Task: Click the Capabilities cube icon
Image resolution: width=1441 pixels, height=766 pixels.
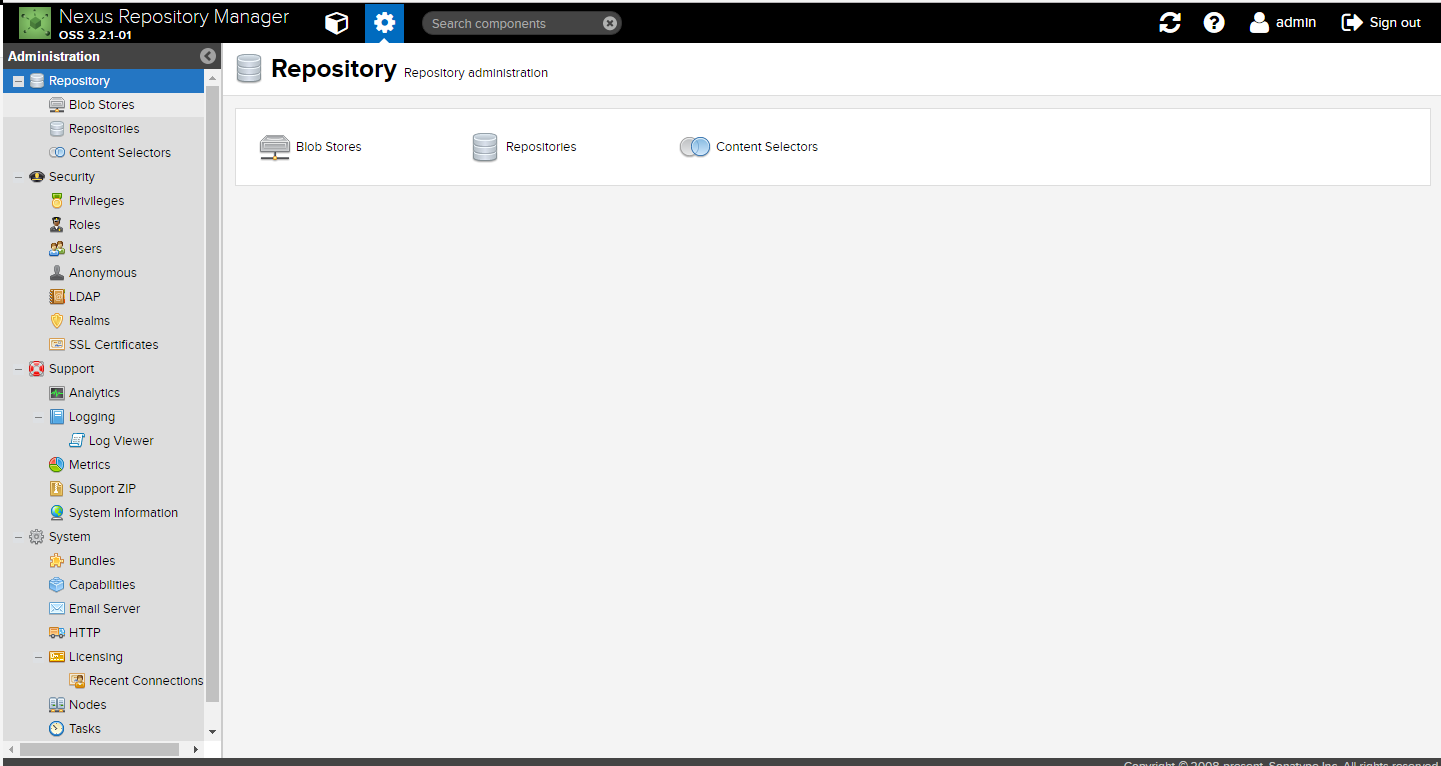Action: click(57, 584)
